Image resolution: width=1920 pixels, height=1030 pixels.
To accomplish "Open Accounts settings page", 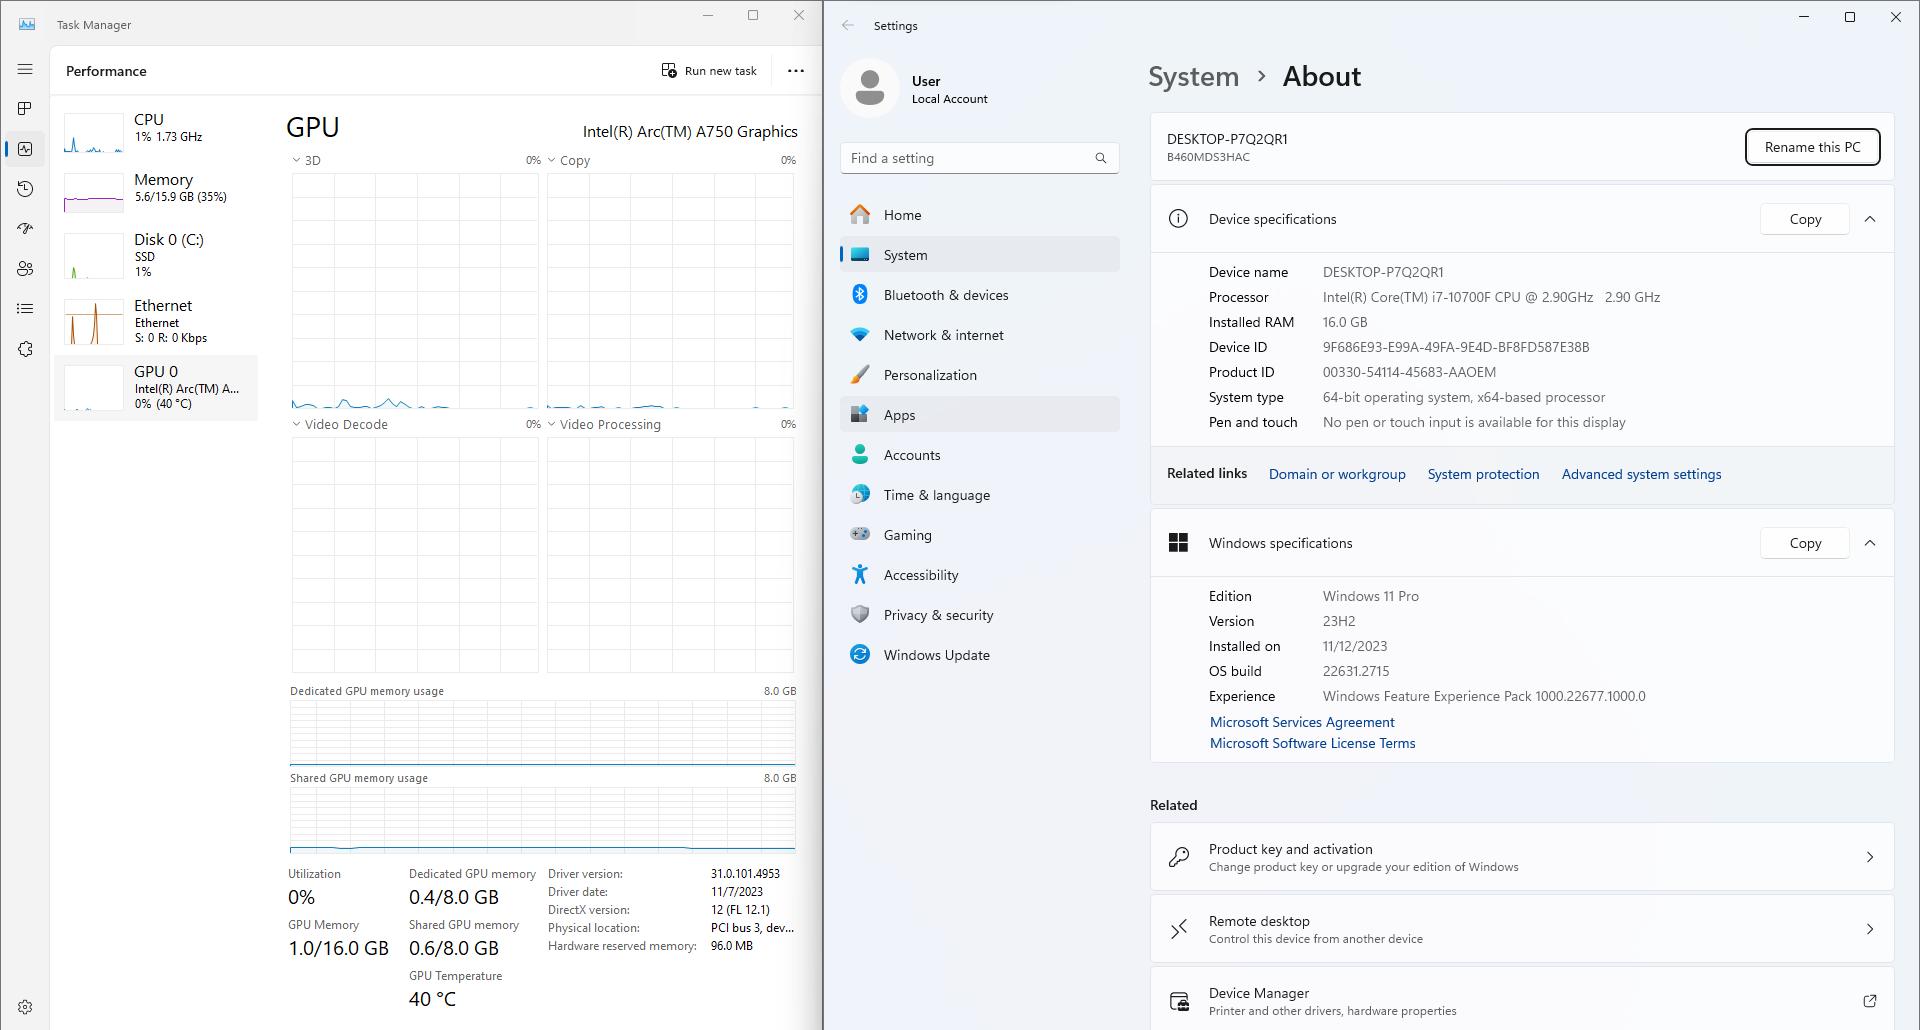I will (x=979, y=455).
